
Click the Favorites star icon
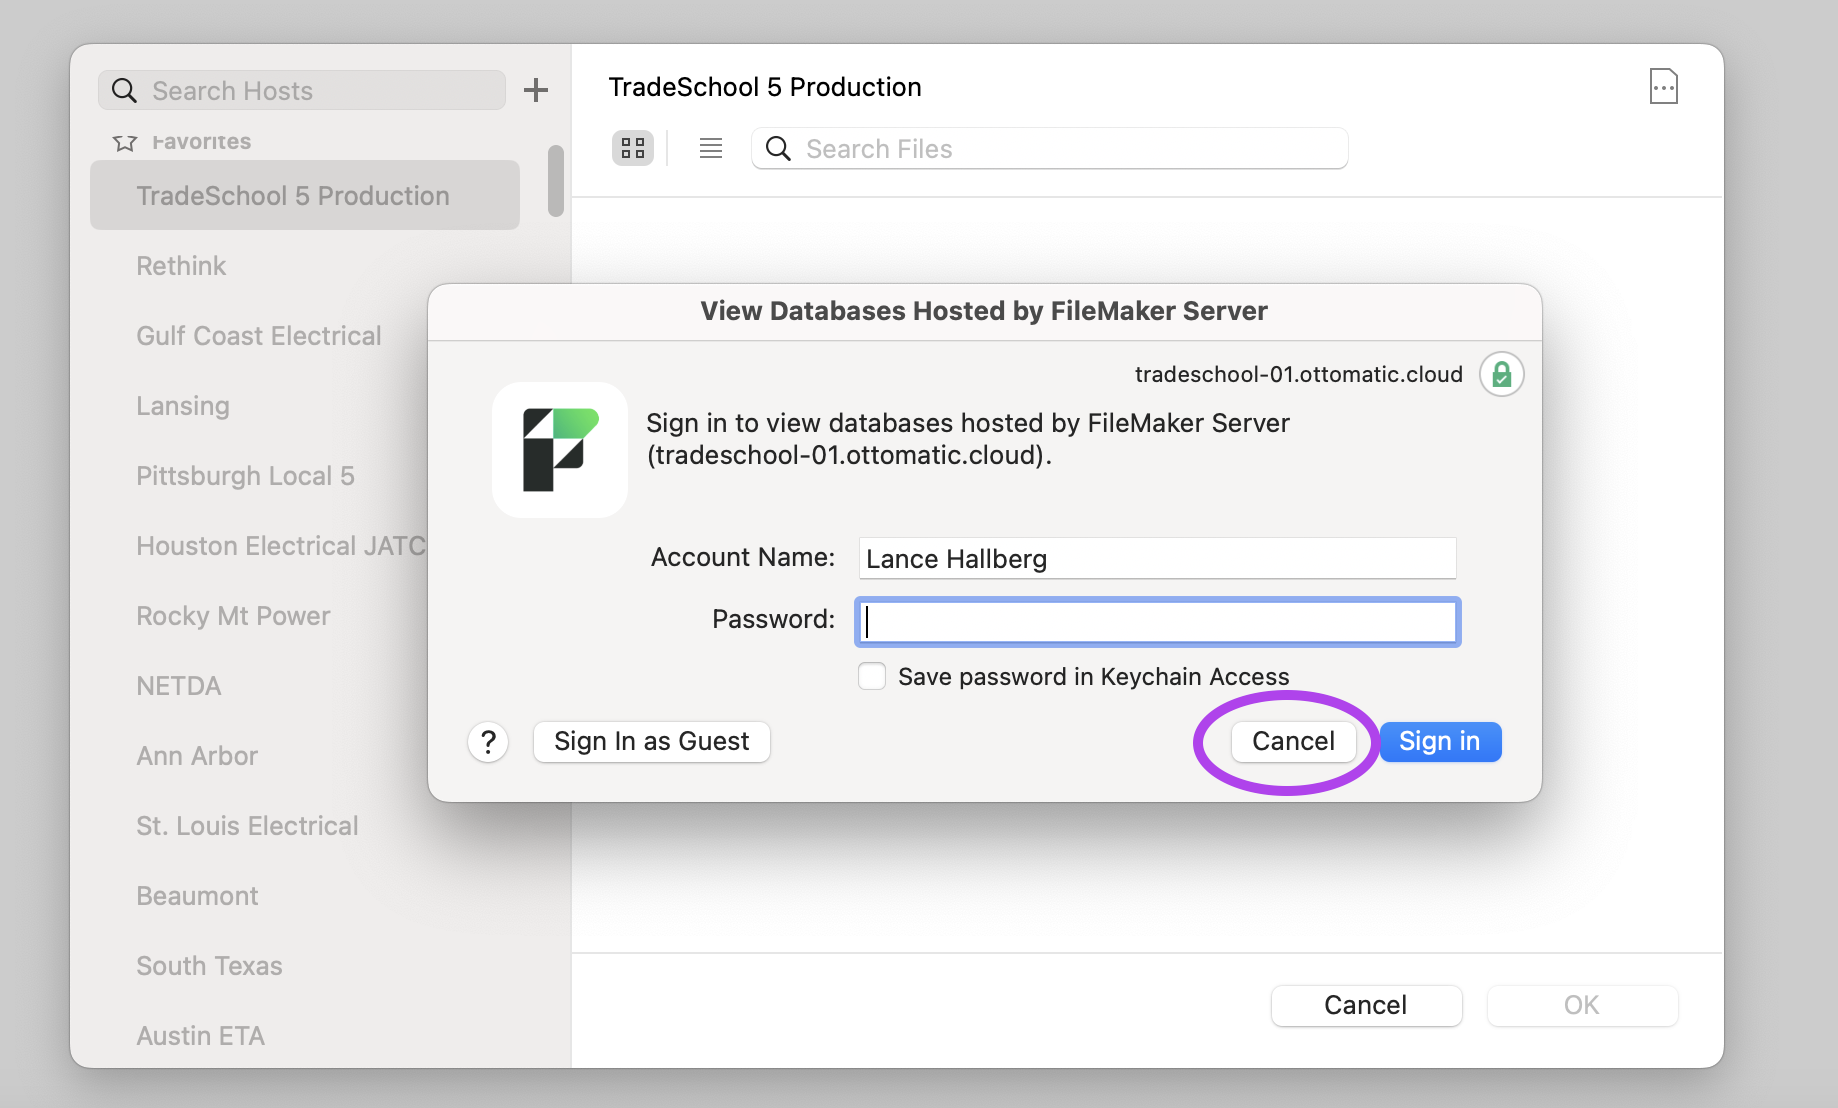click(125, 143)
